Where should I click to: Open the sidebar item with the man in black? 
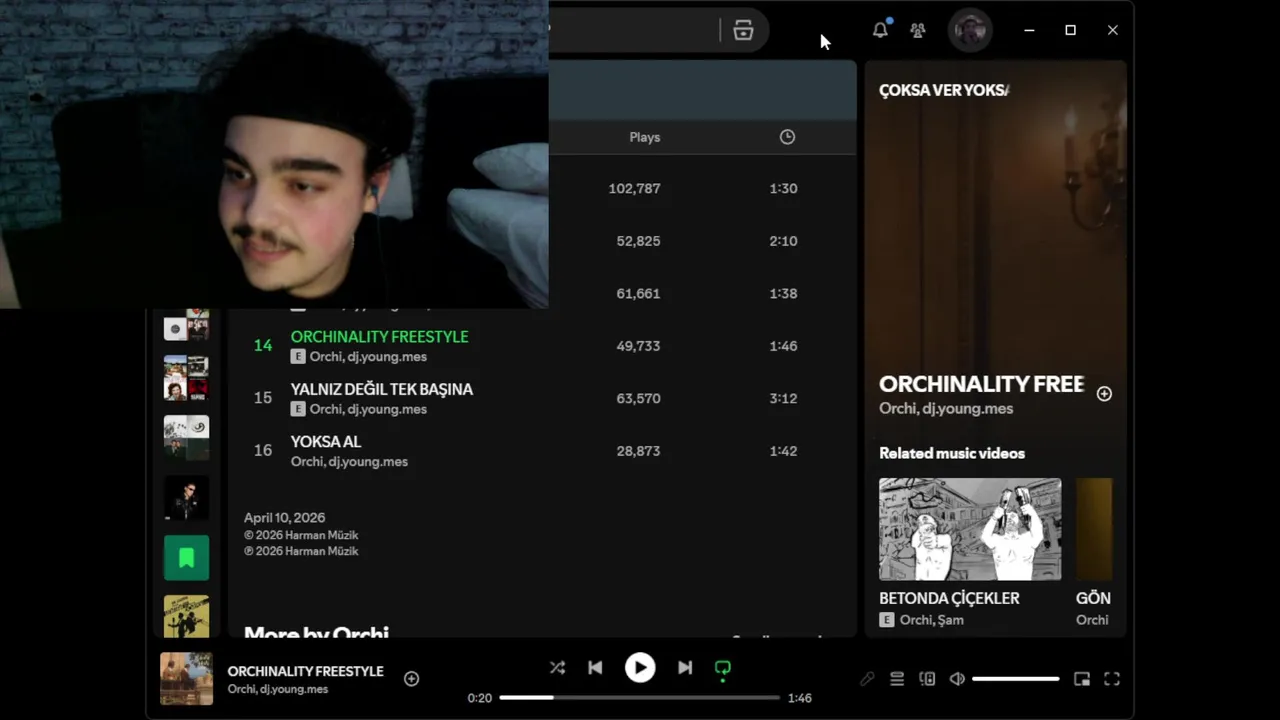pos(186,498)
